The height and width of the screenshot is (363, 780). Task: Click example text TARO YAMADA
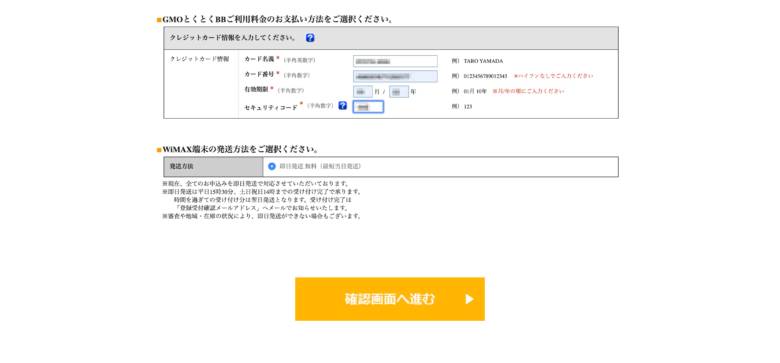(x=483, y=61)
